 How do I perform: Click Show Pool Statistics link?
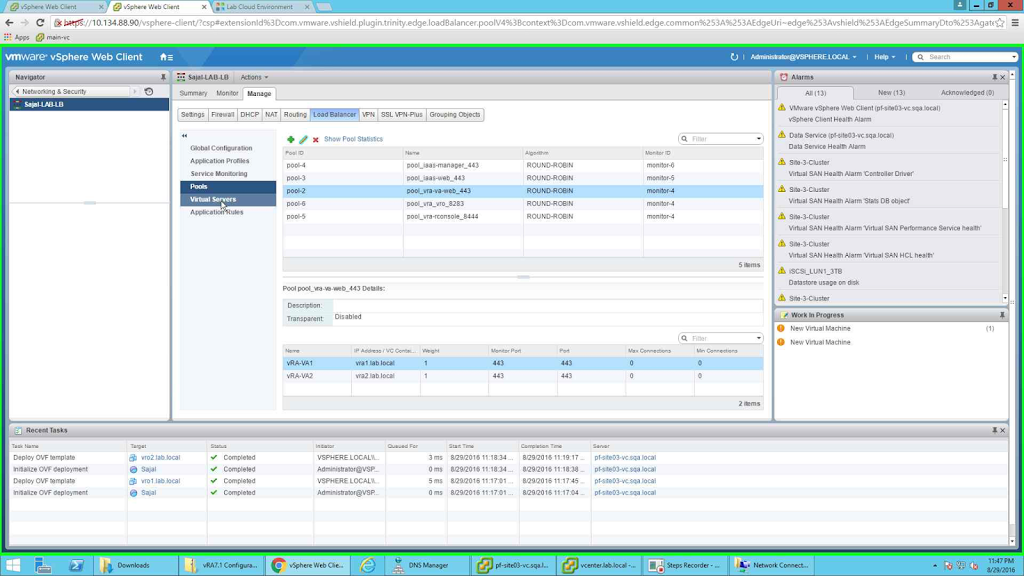(x=353, y=139)
